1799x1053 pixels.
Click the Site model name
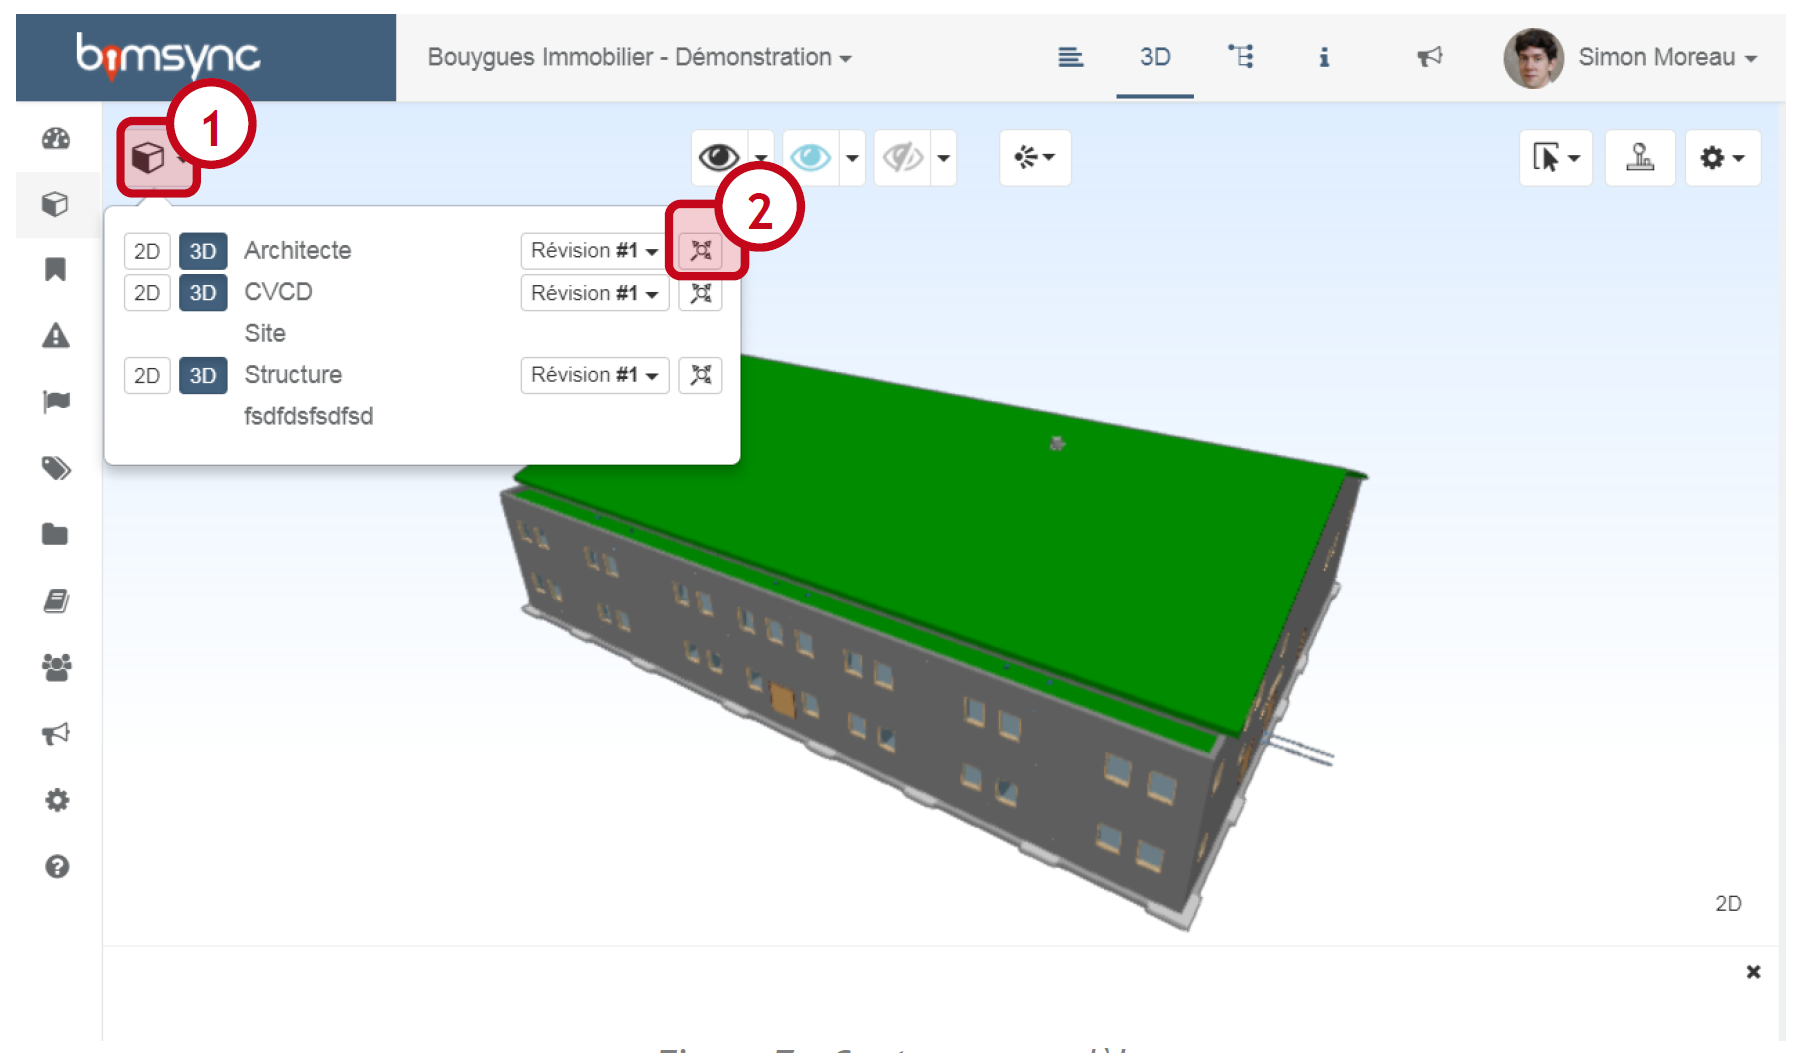265,333
